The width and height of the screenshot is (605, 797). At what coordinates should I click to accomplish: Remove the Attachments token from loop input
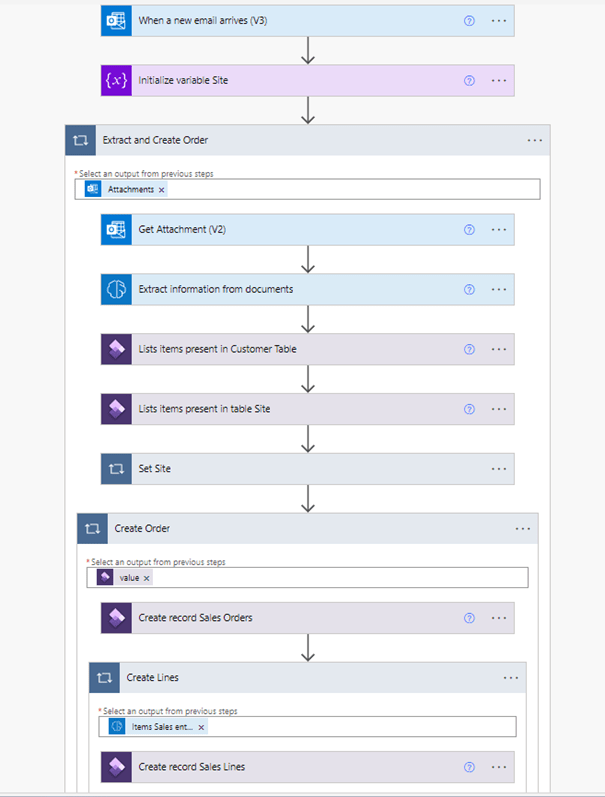[x=162, y=189]
